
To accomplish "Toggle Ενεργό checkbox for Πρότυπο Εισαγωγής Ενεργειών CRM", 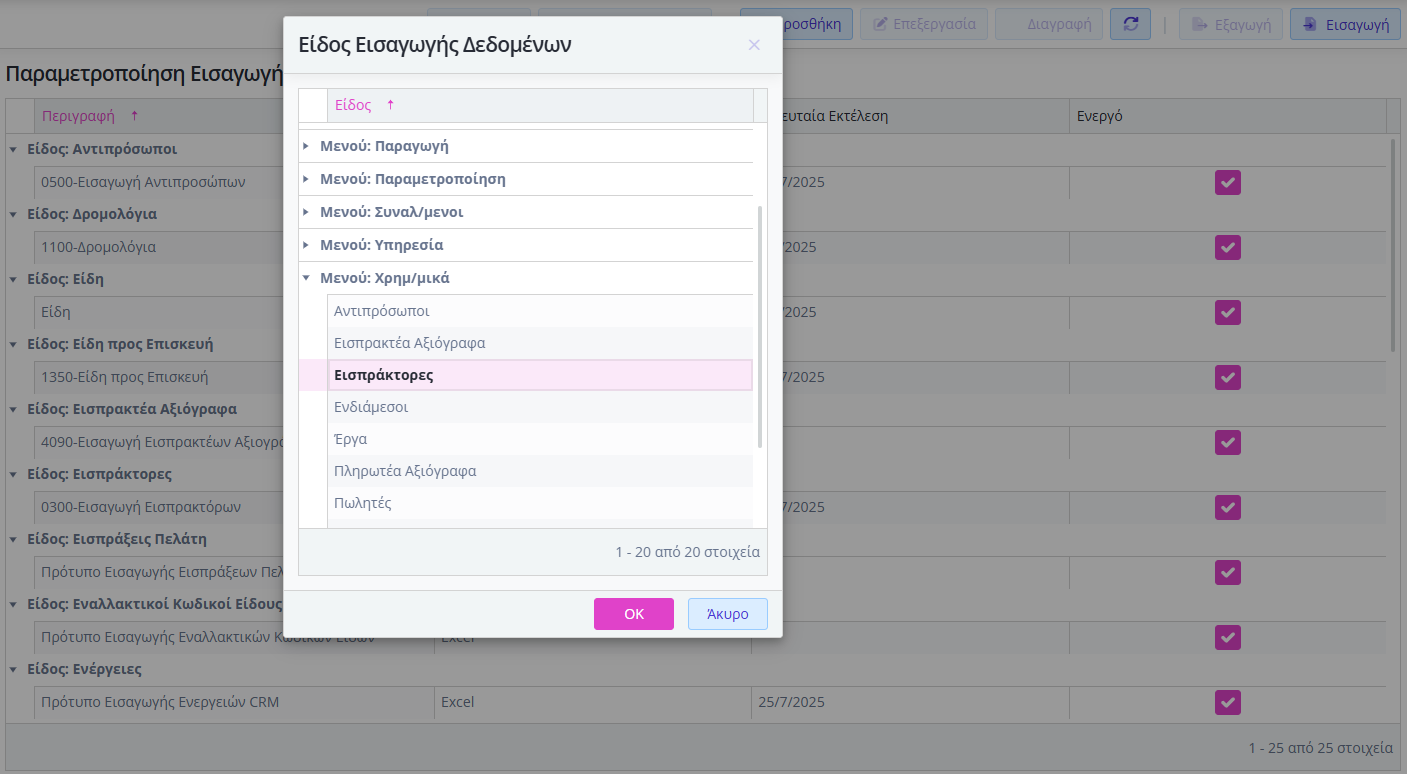I will [1227, 702].
